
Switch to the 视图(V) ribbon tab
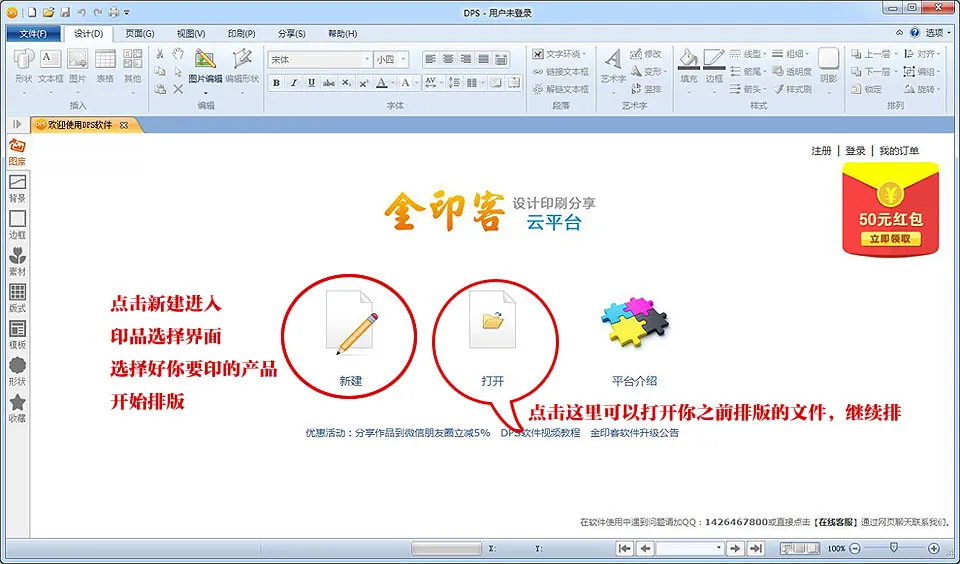[x=191, y=34]
